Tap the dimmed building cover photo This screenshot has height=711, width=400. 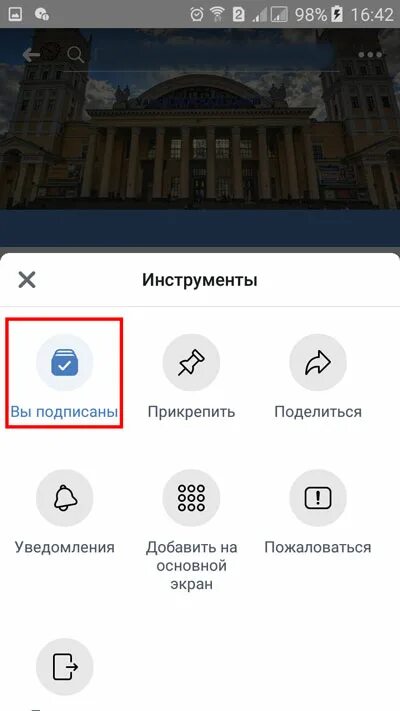(200, 136)
